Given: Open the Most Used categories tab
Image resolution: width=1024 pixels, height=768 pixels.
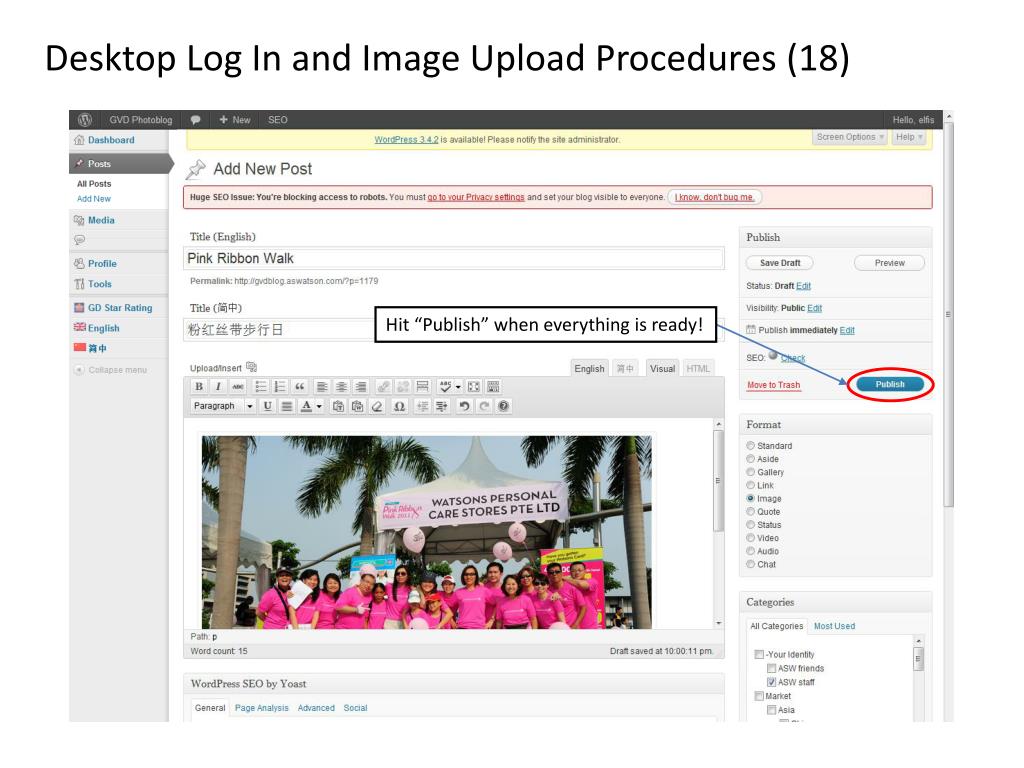Looking at the screenshot, I should (x=834, y=626).
